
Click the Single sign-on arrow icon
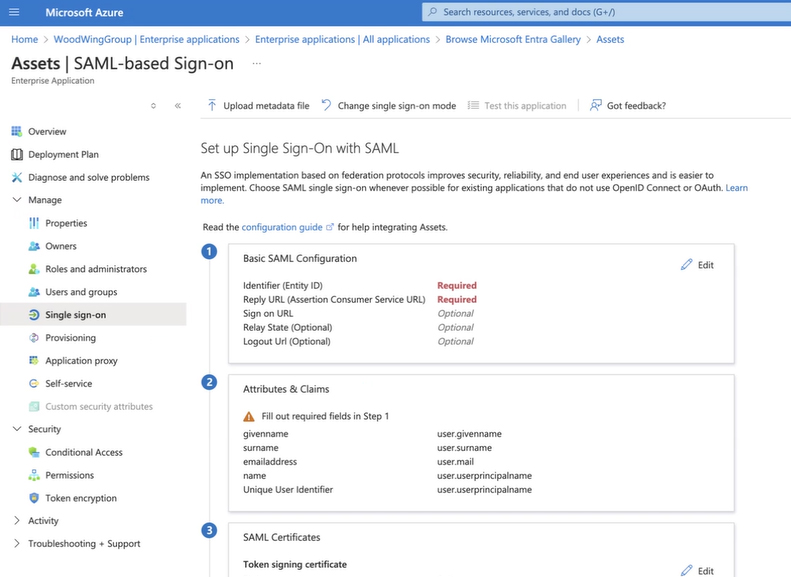pos(34,315)
